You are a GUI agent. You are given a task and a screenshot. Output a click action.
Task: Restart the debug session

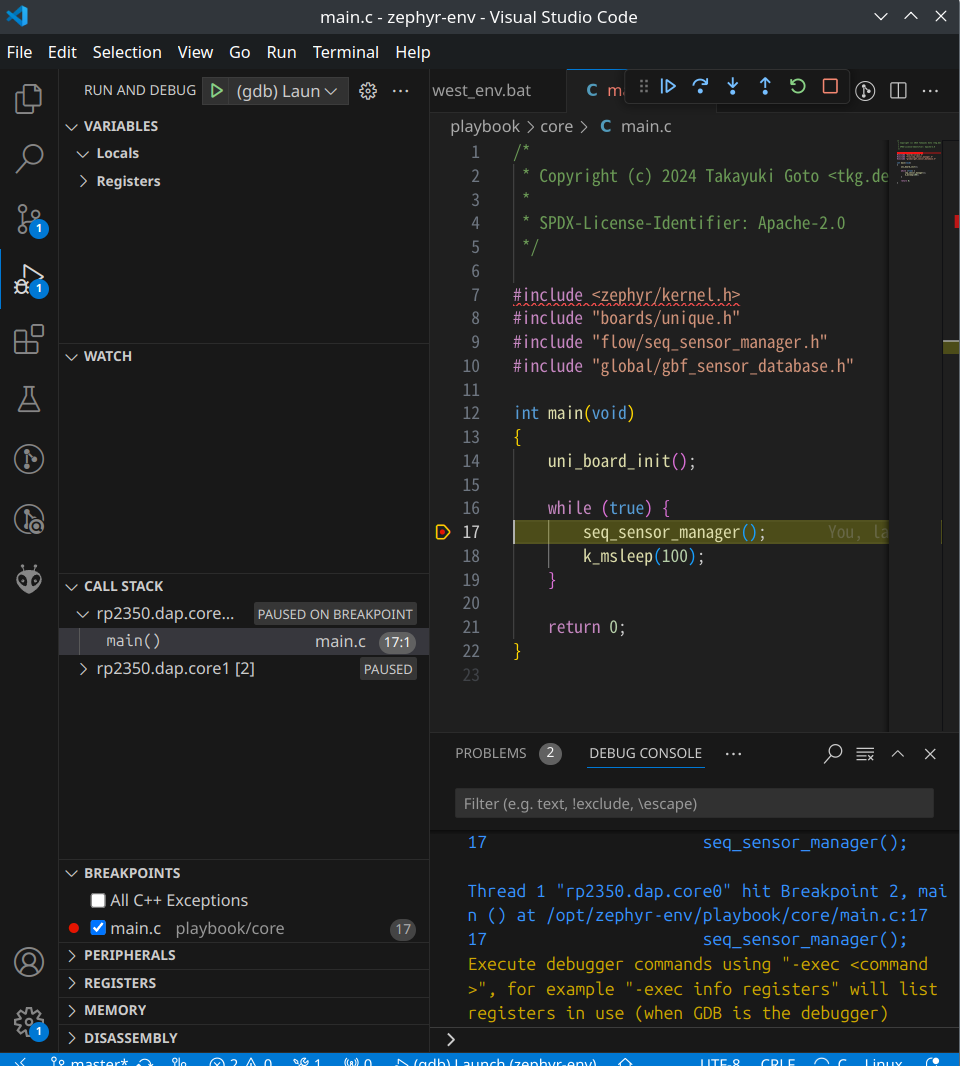797,87
